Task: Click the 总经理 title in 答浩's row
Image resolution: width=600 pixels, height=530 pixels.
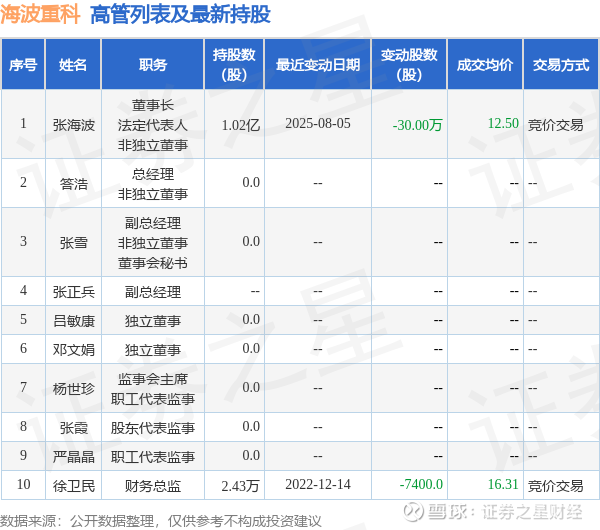Action: pos(153,174)
